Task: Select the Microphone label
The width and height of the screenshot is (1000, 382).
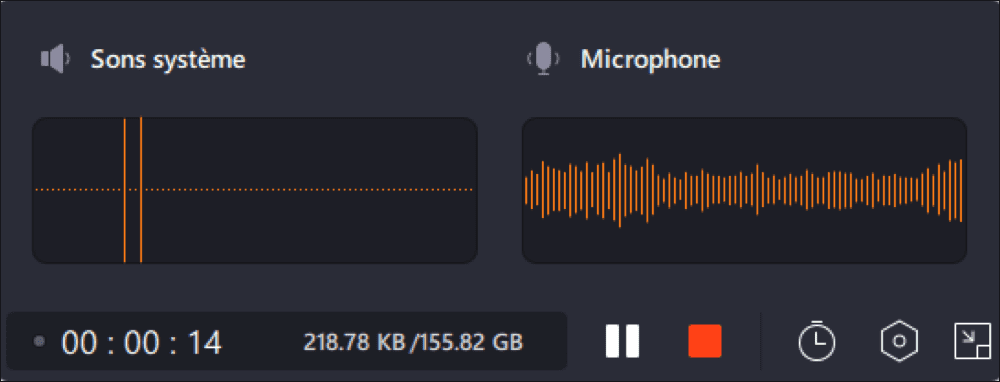Action: pyautogui.click(x=651, y=59)
